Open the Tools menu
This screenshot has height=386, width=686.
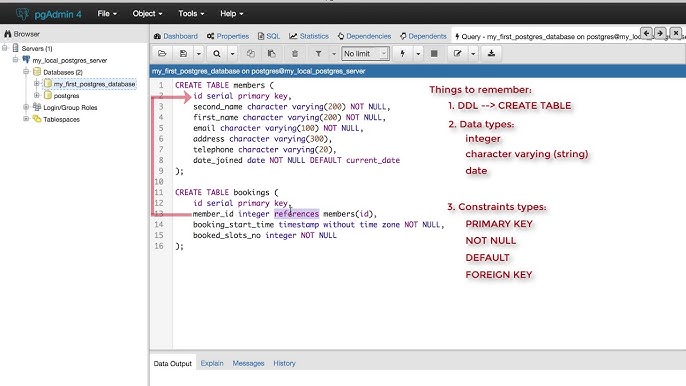tap(191, 14)
